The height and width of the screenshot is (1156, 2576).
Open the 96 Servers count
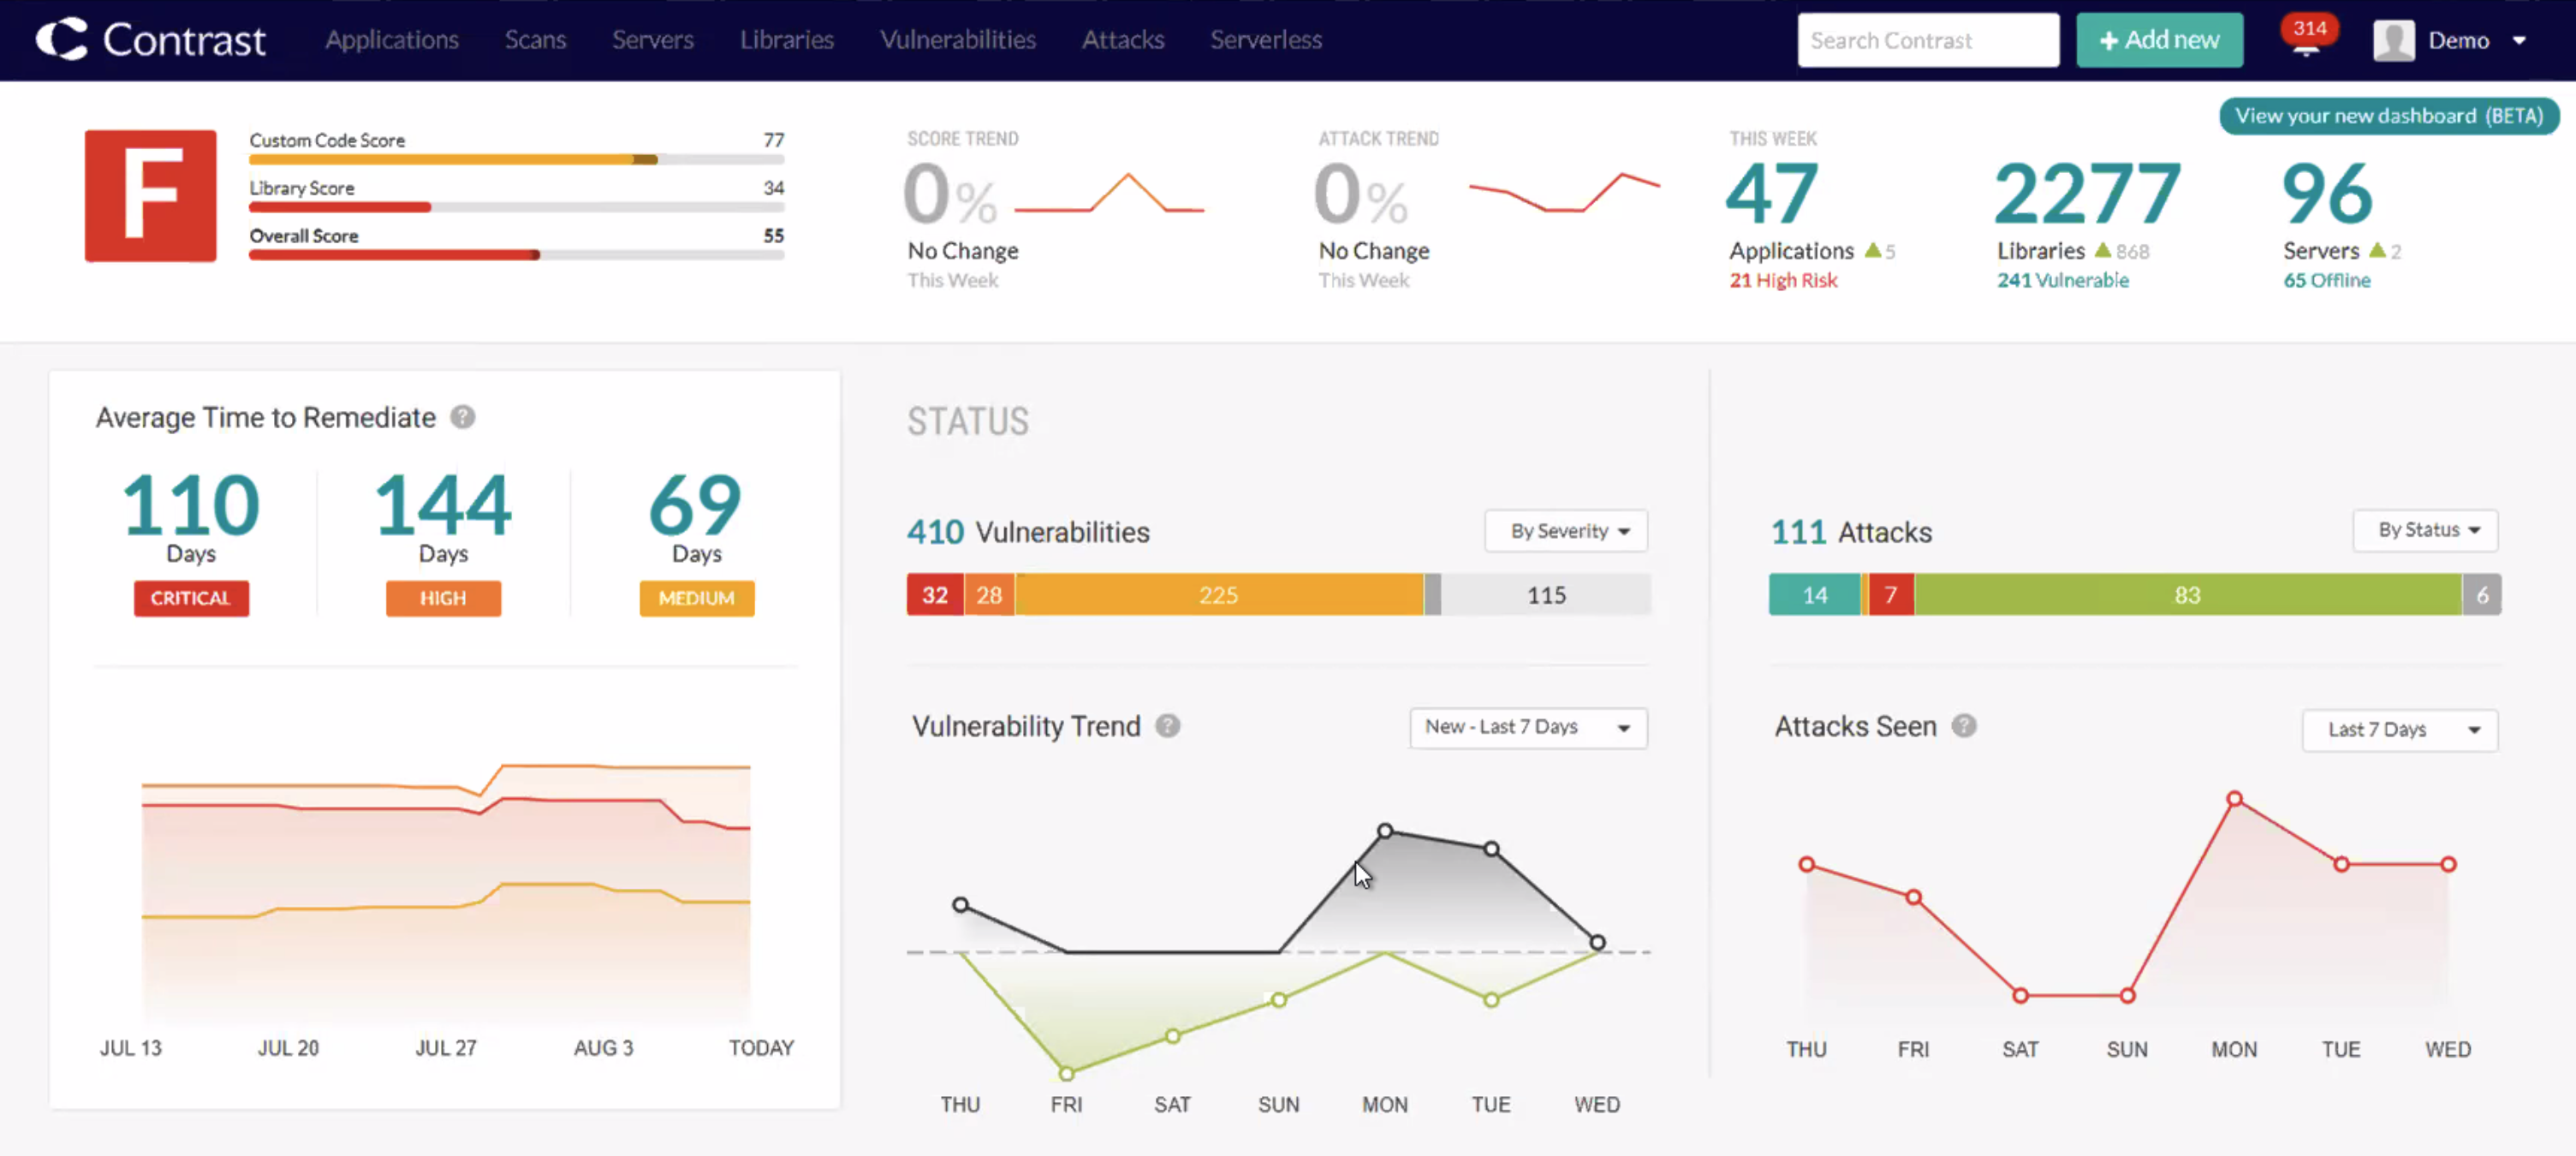2327,194
